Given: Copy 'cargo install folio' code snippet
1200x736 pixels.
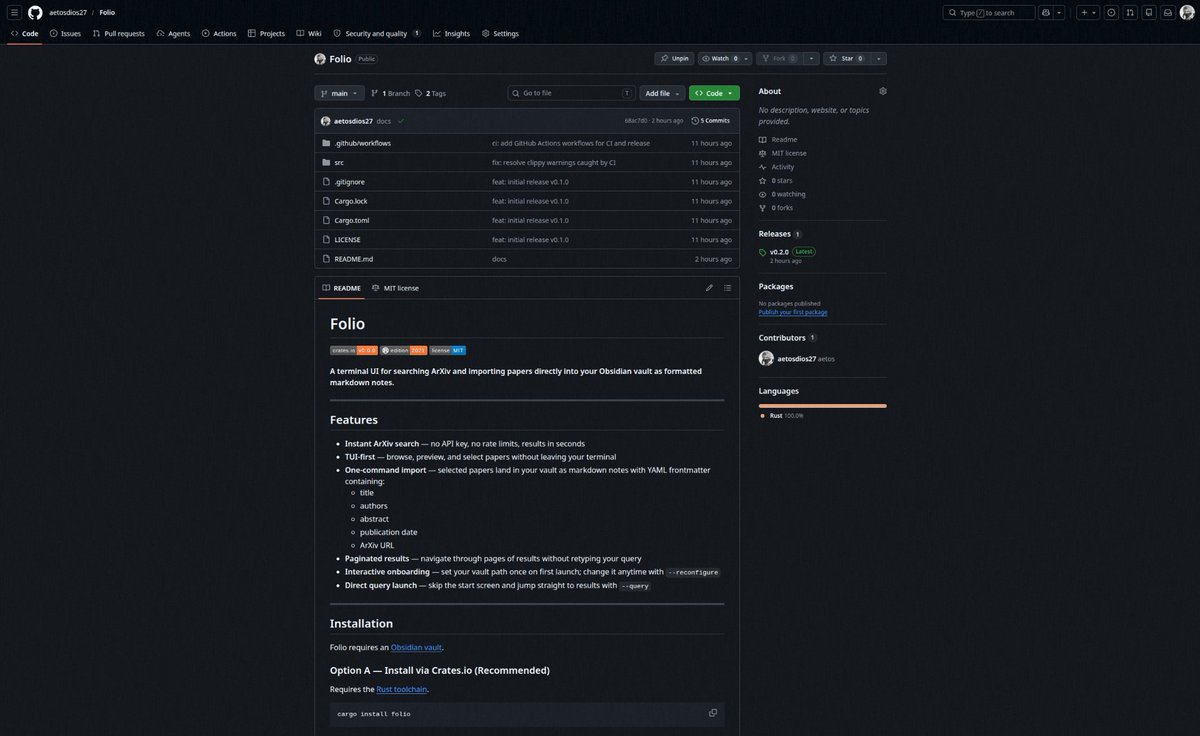Looking at the screenshot, I should (713, 713).
